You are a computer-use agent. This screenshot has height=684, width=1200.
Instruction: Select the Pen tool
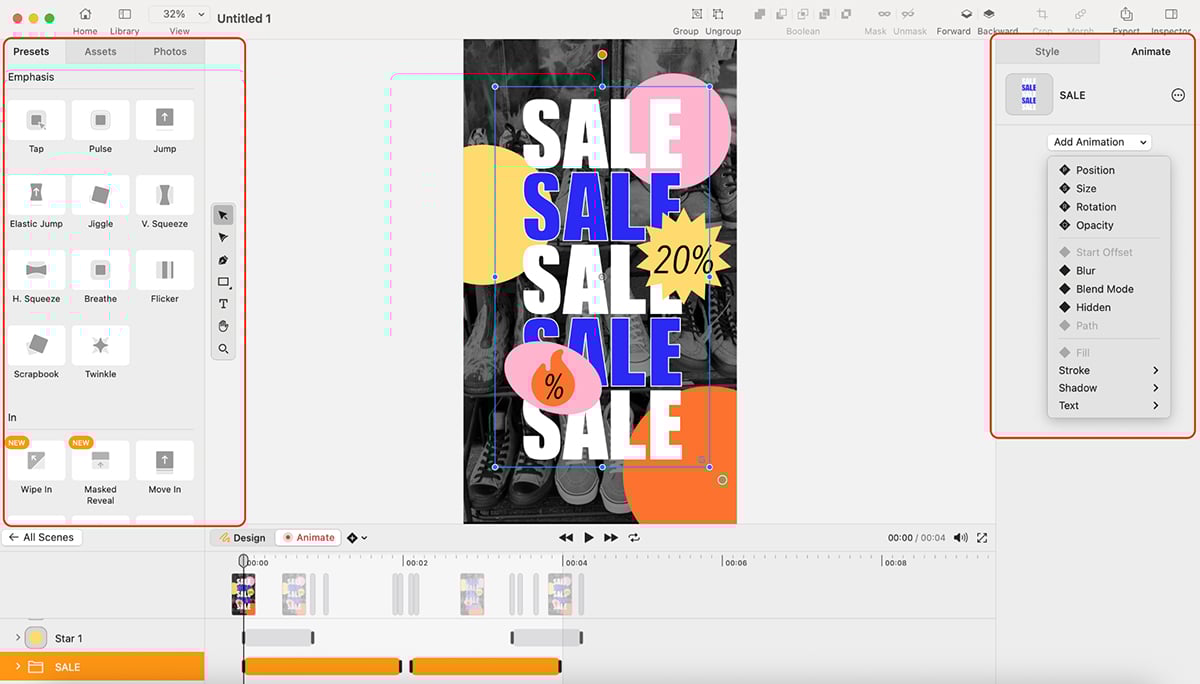223,259
